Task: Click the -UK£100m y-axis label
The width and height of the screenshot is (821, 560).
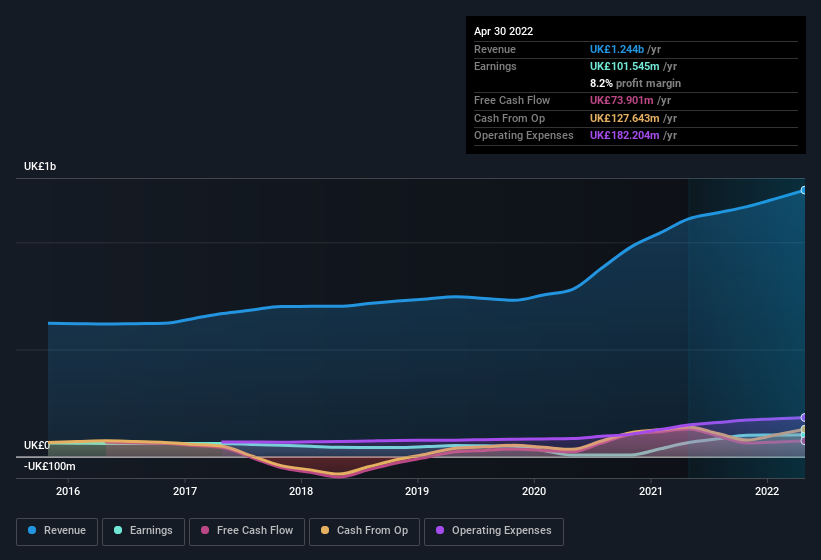Action: pos(50,466)
